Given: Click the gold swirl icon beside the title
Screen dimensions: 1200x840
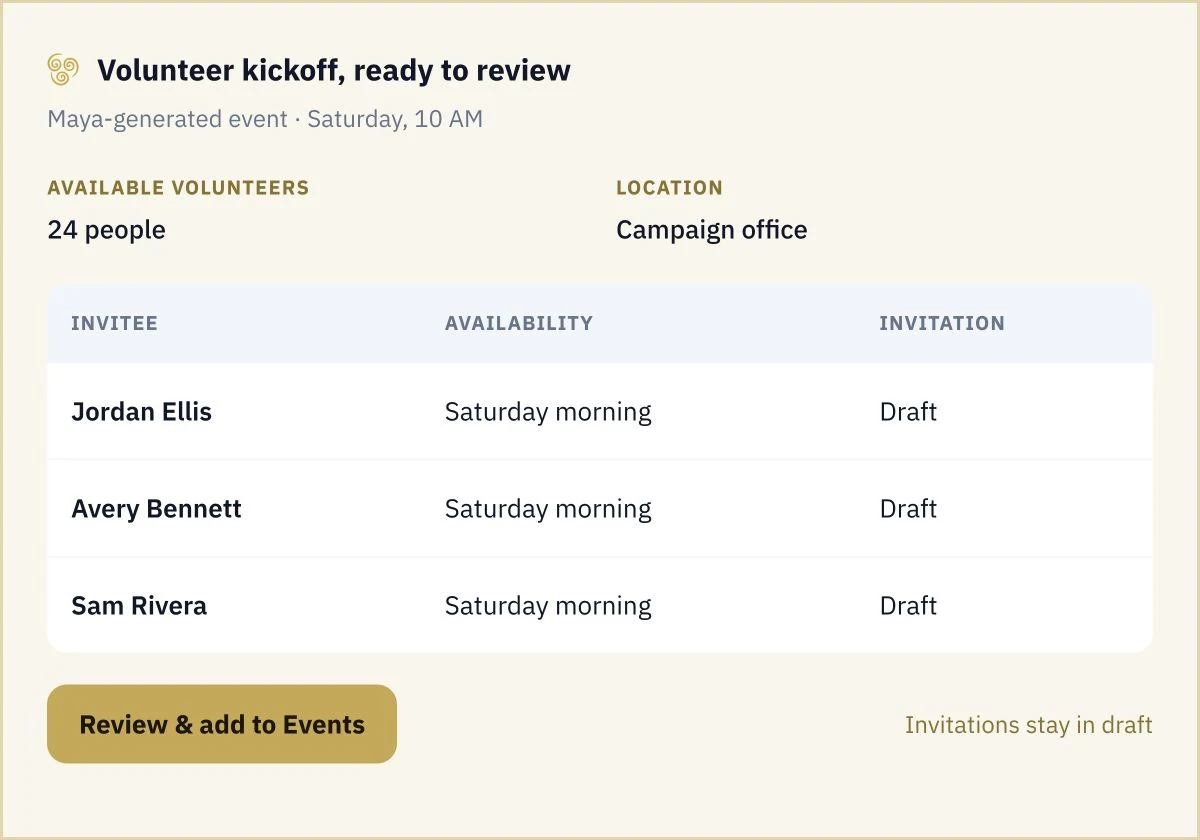Looking at the screenshot, I should coord(63,70).
